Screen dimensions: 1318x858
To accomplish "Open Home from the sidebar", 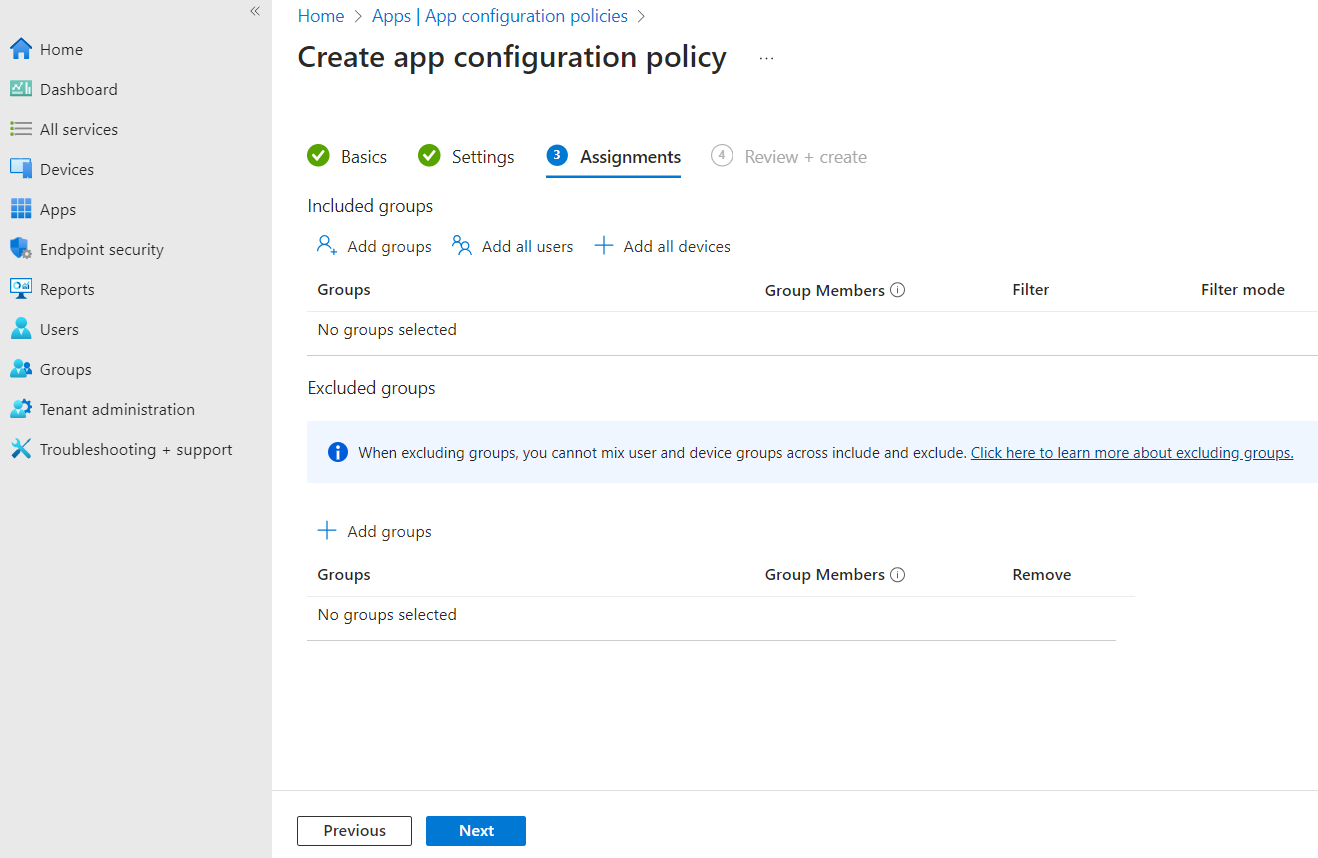I will coord(61,49).
